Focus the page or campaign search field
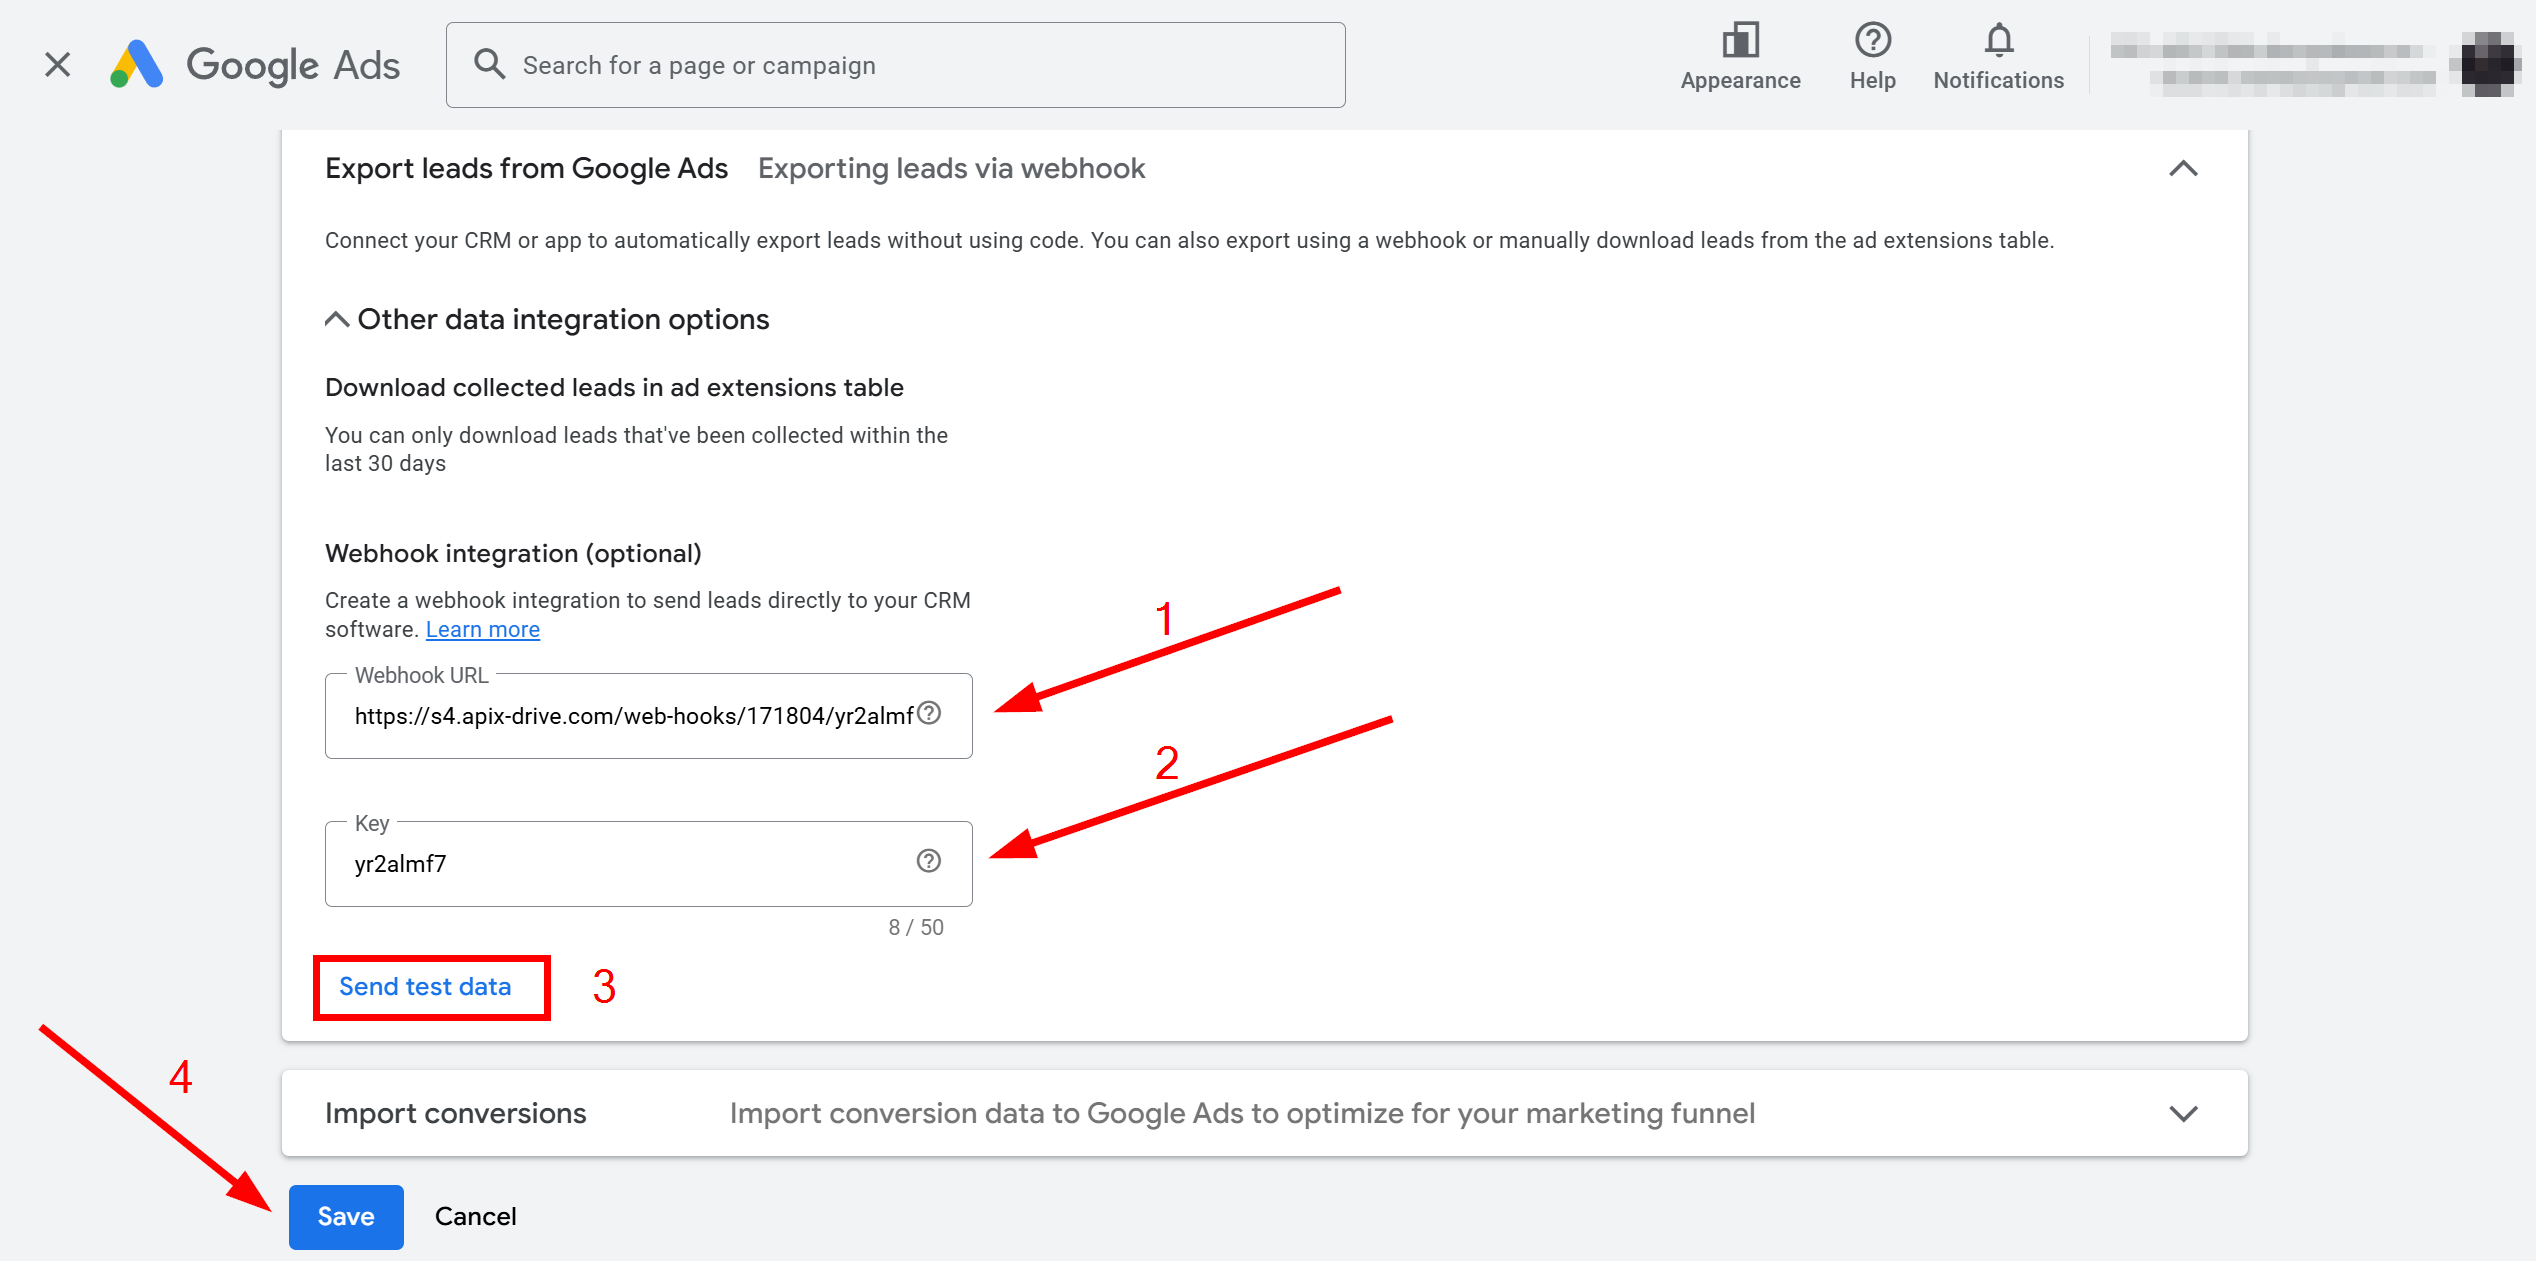Image resolution: width=2536 pixels, height=1261 pixels. point(895,65)
